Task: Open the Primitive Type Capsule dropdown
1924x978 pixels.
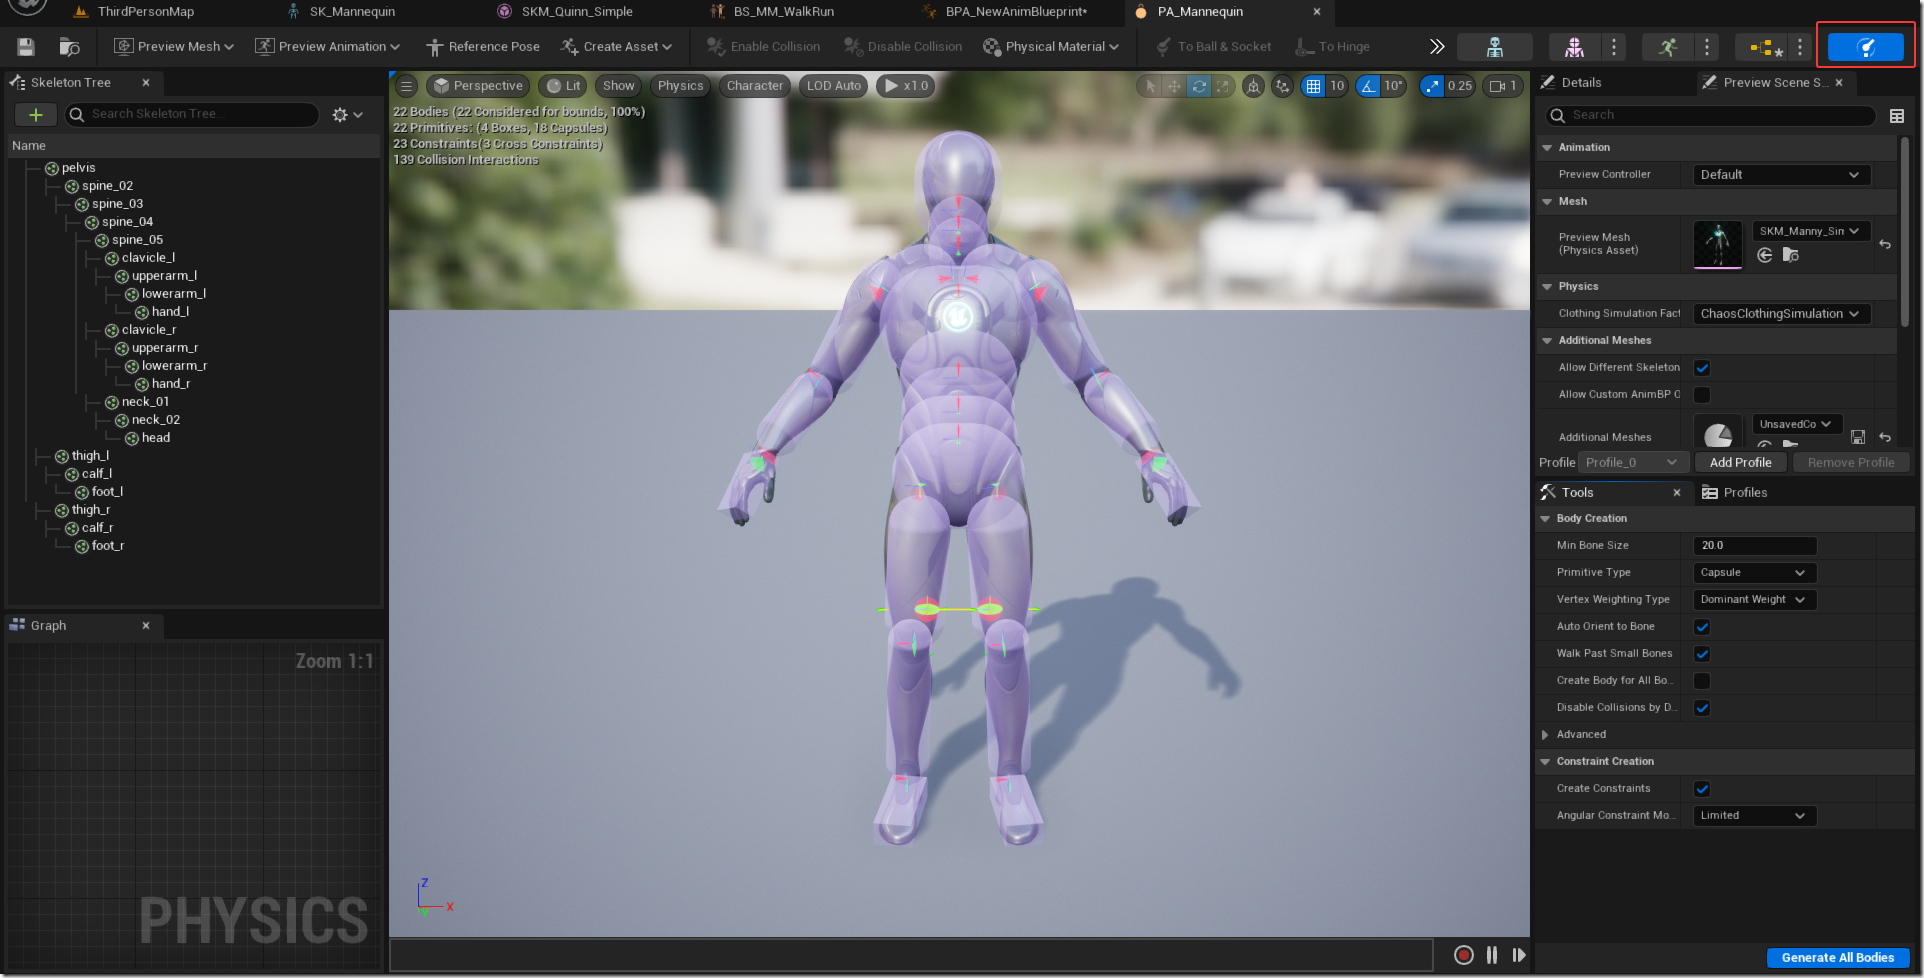Action: pyautogui.click(x=1754, y=573)
